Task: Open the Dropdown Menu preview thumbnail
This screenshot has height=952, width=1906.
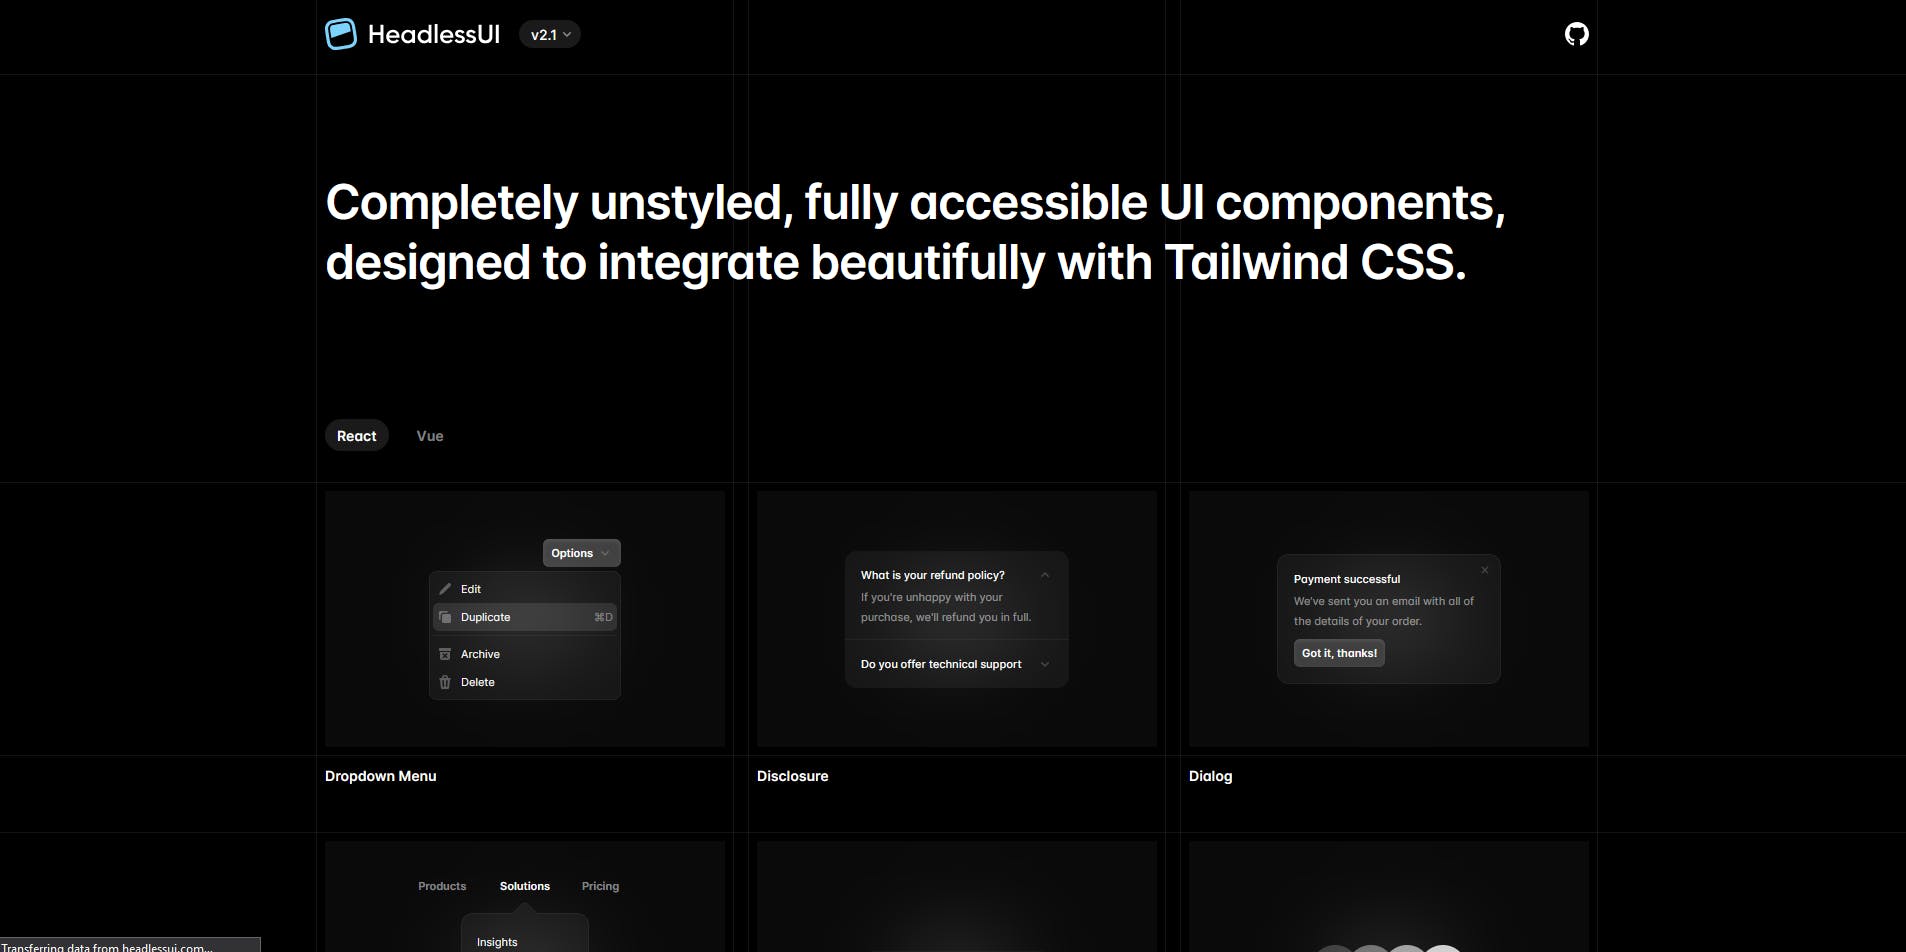Action: click(525, 619)
